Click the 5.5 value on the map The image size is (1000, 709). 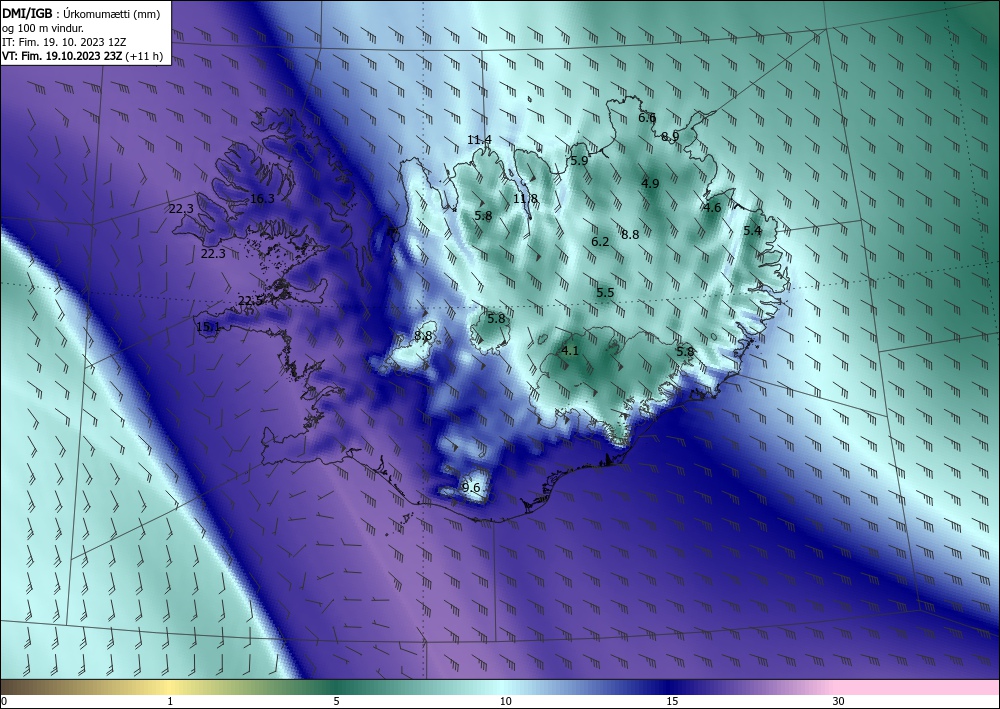605,293
